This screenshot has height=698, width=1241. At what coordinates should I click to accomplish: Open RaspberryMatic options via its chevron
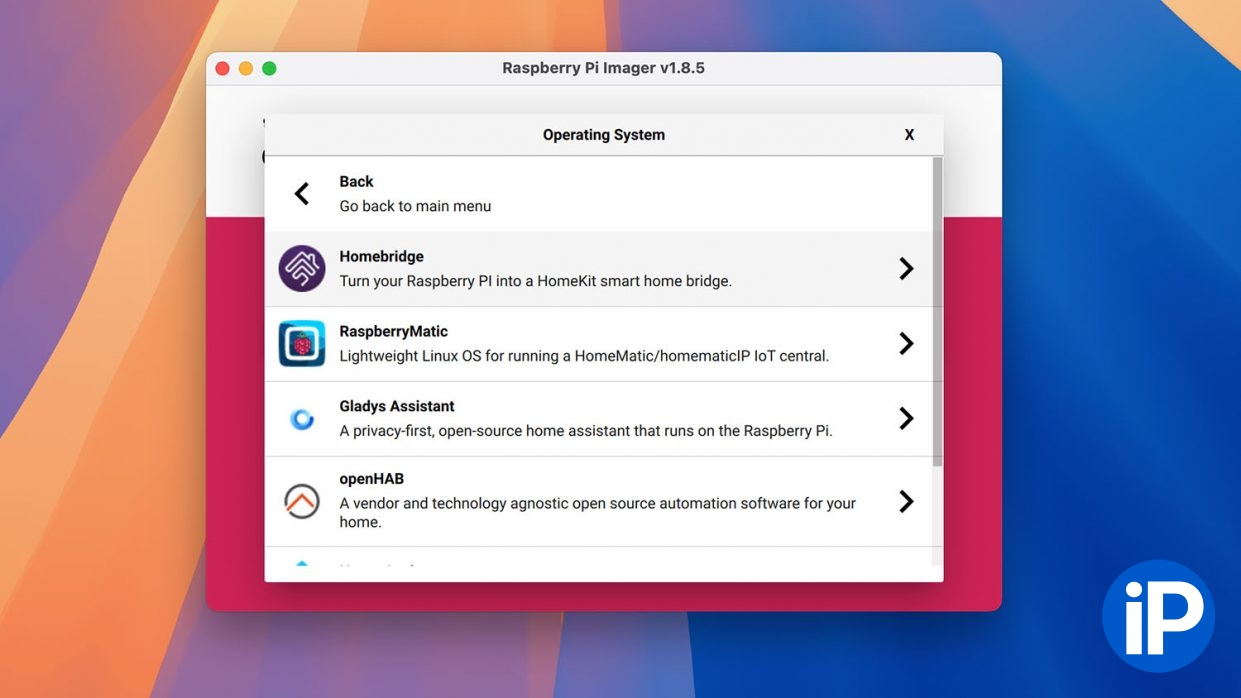[906, 343]
